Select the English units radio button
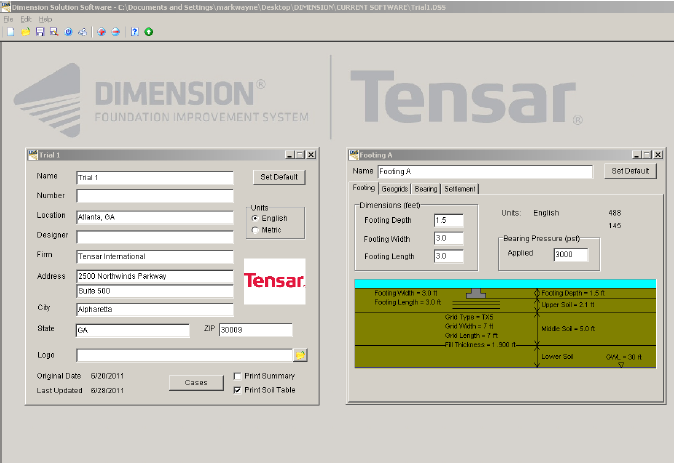The image size is (674, 463). coord(254,217)
